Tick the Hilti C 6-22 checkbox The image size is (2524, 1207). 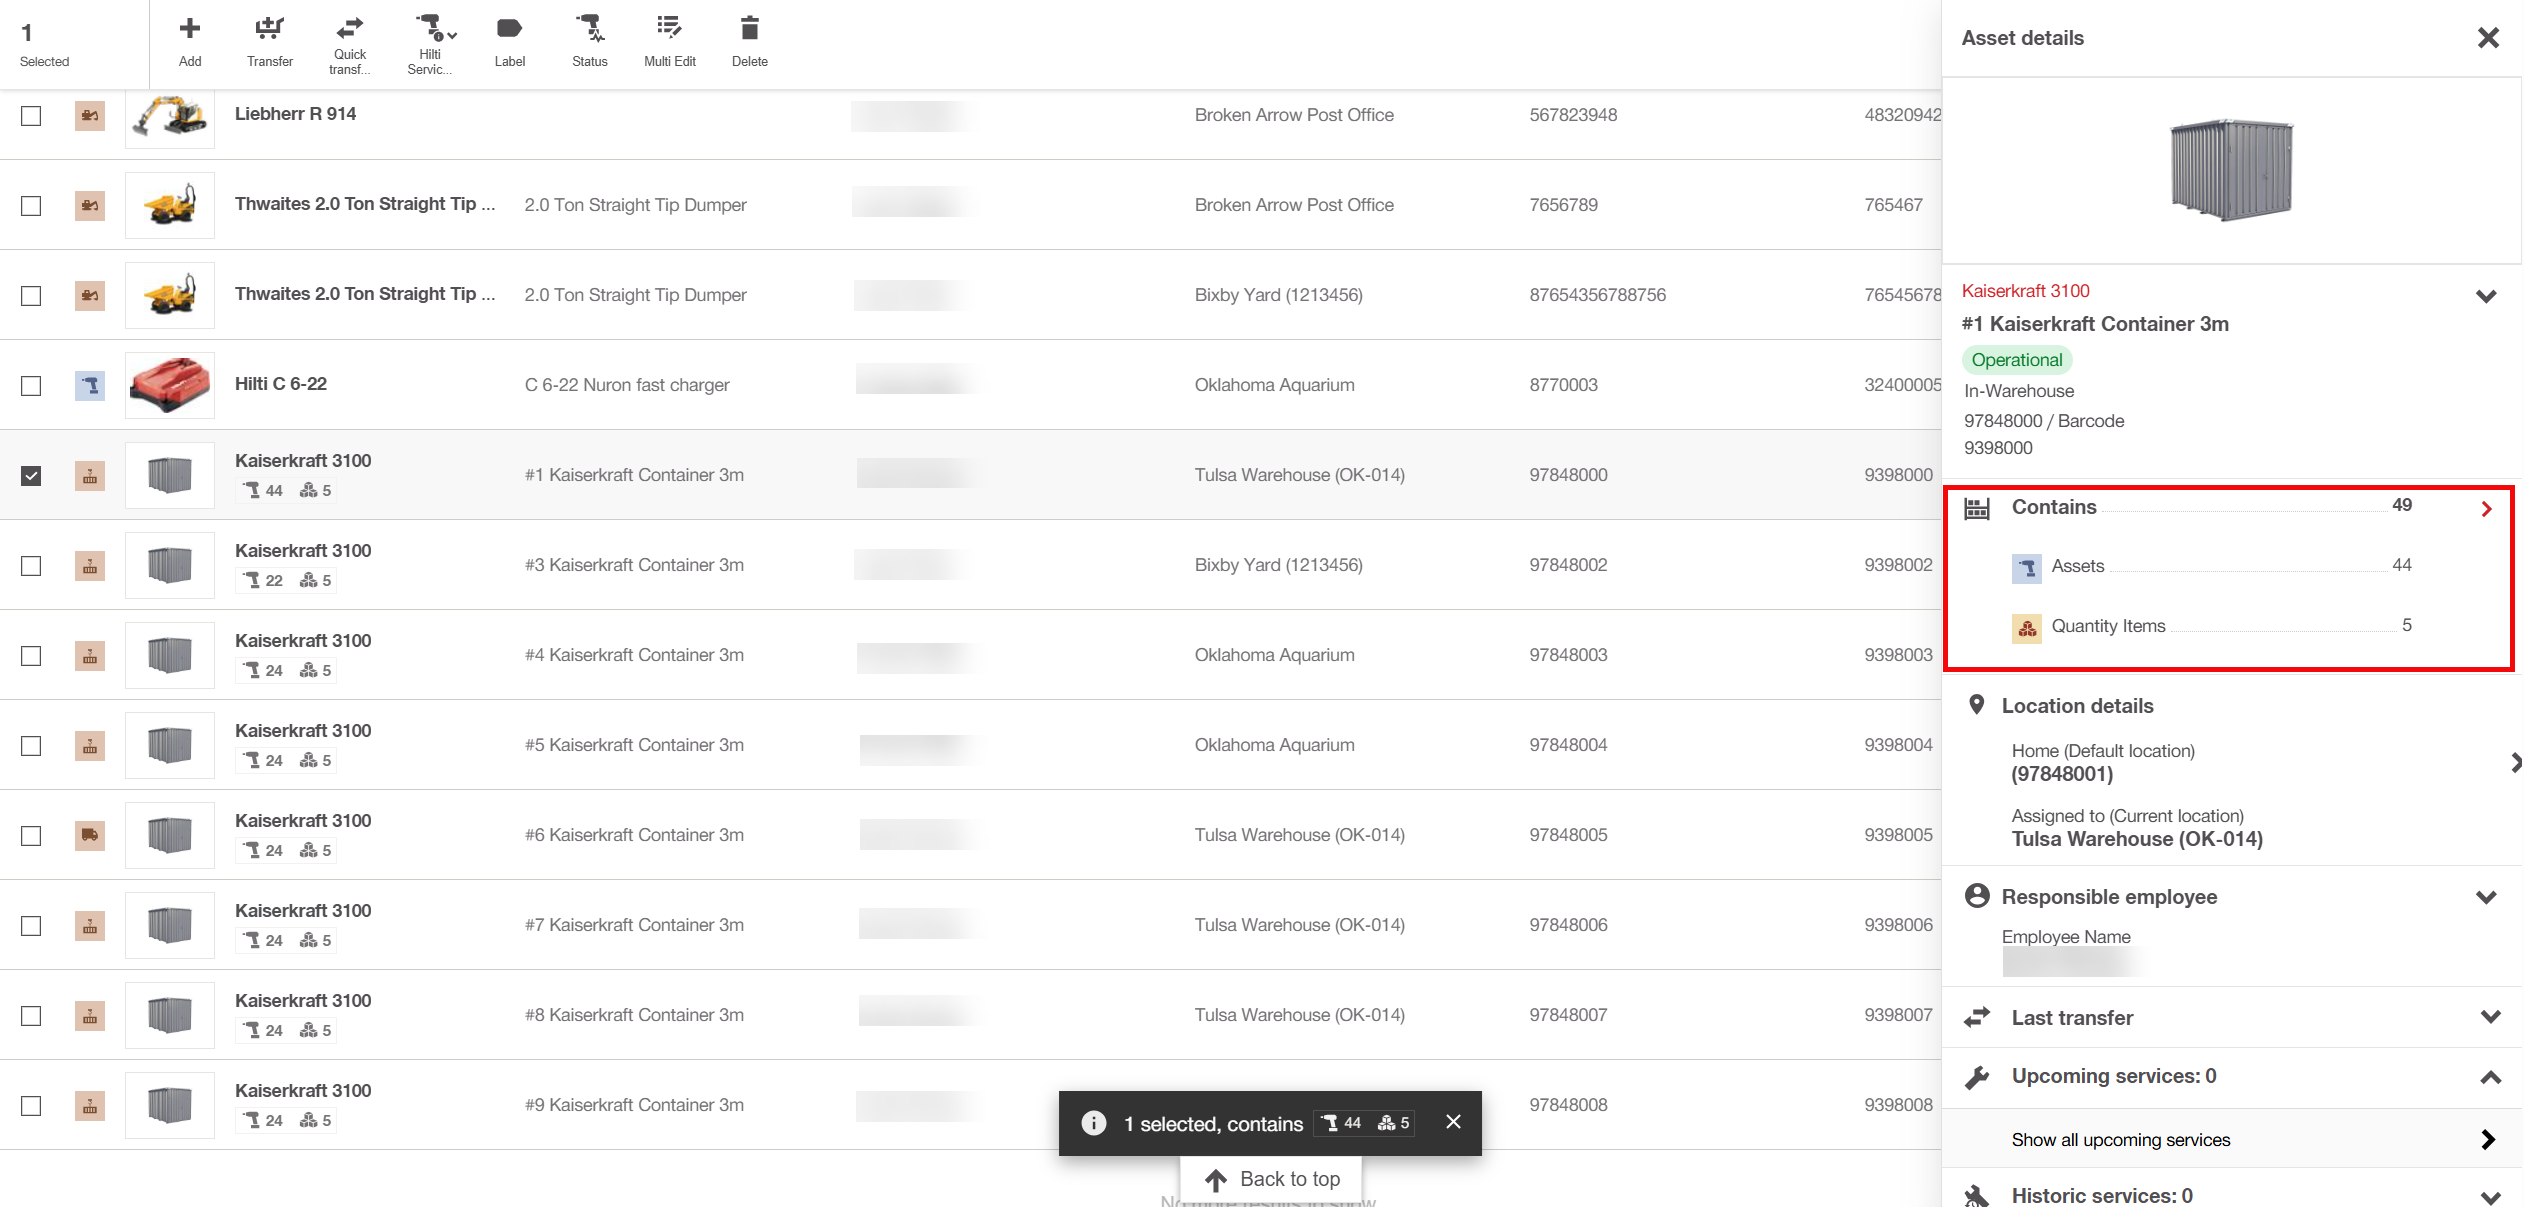pyautogui.click(x=31, y=386)
